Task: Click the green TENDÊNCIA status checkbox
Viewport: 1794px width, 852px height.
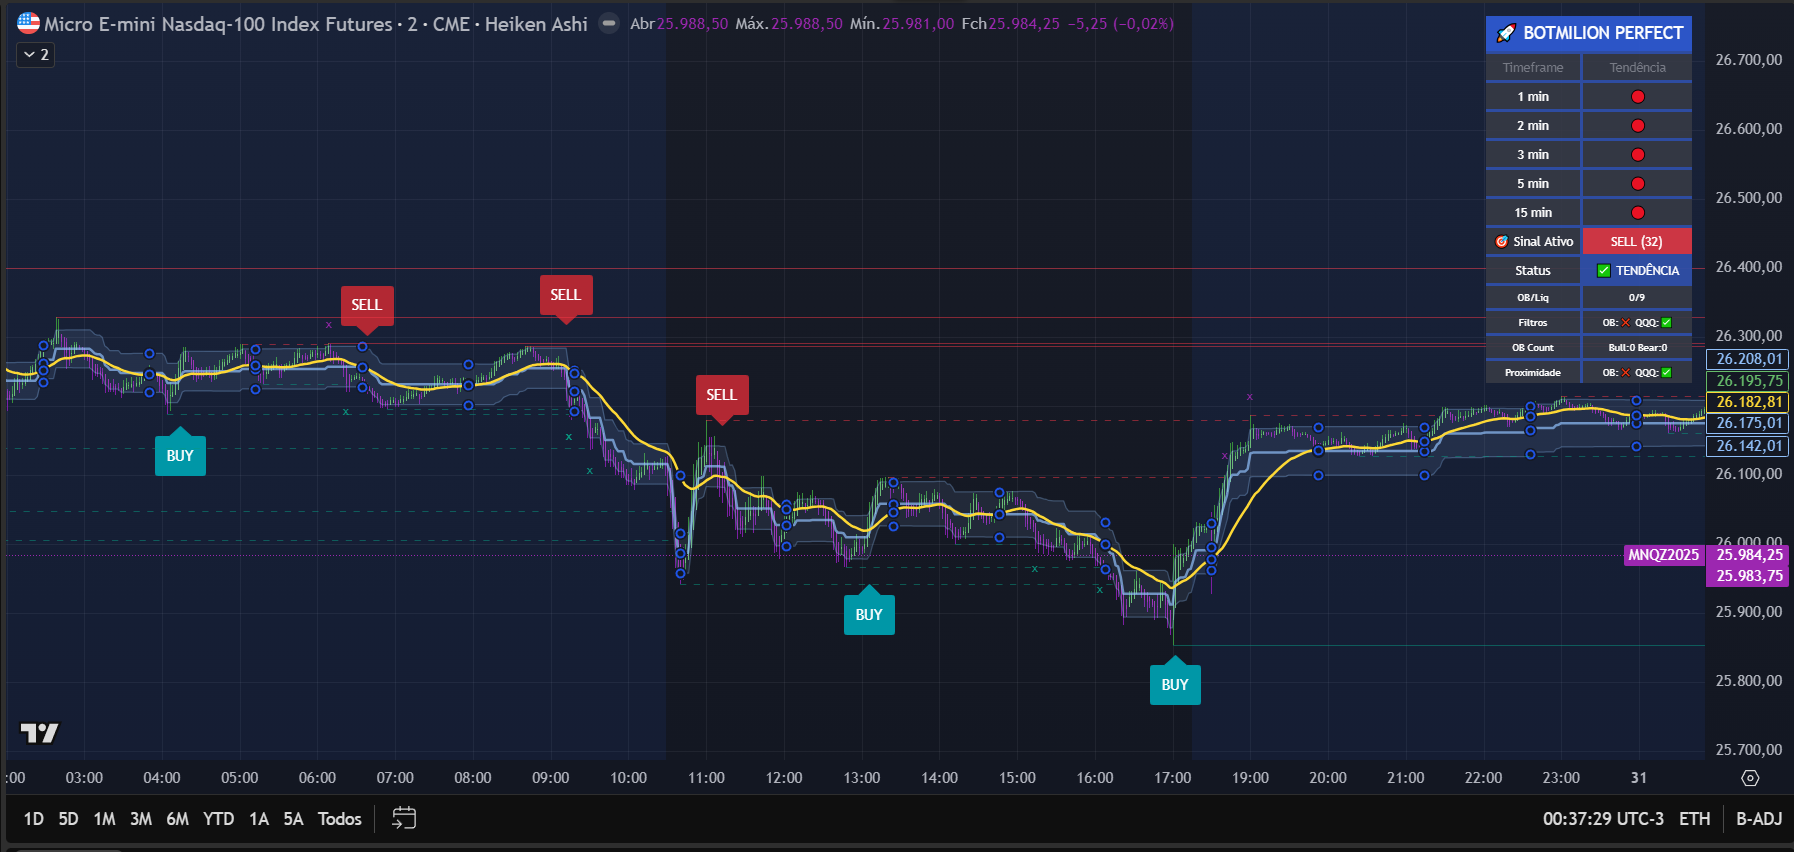Action: coord(1603,270)
